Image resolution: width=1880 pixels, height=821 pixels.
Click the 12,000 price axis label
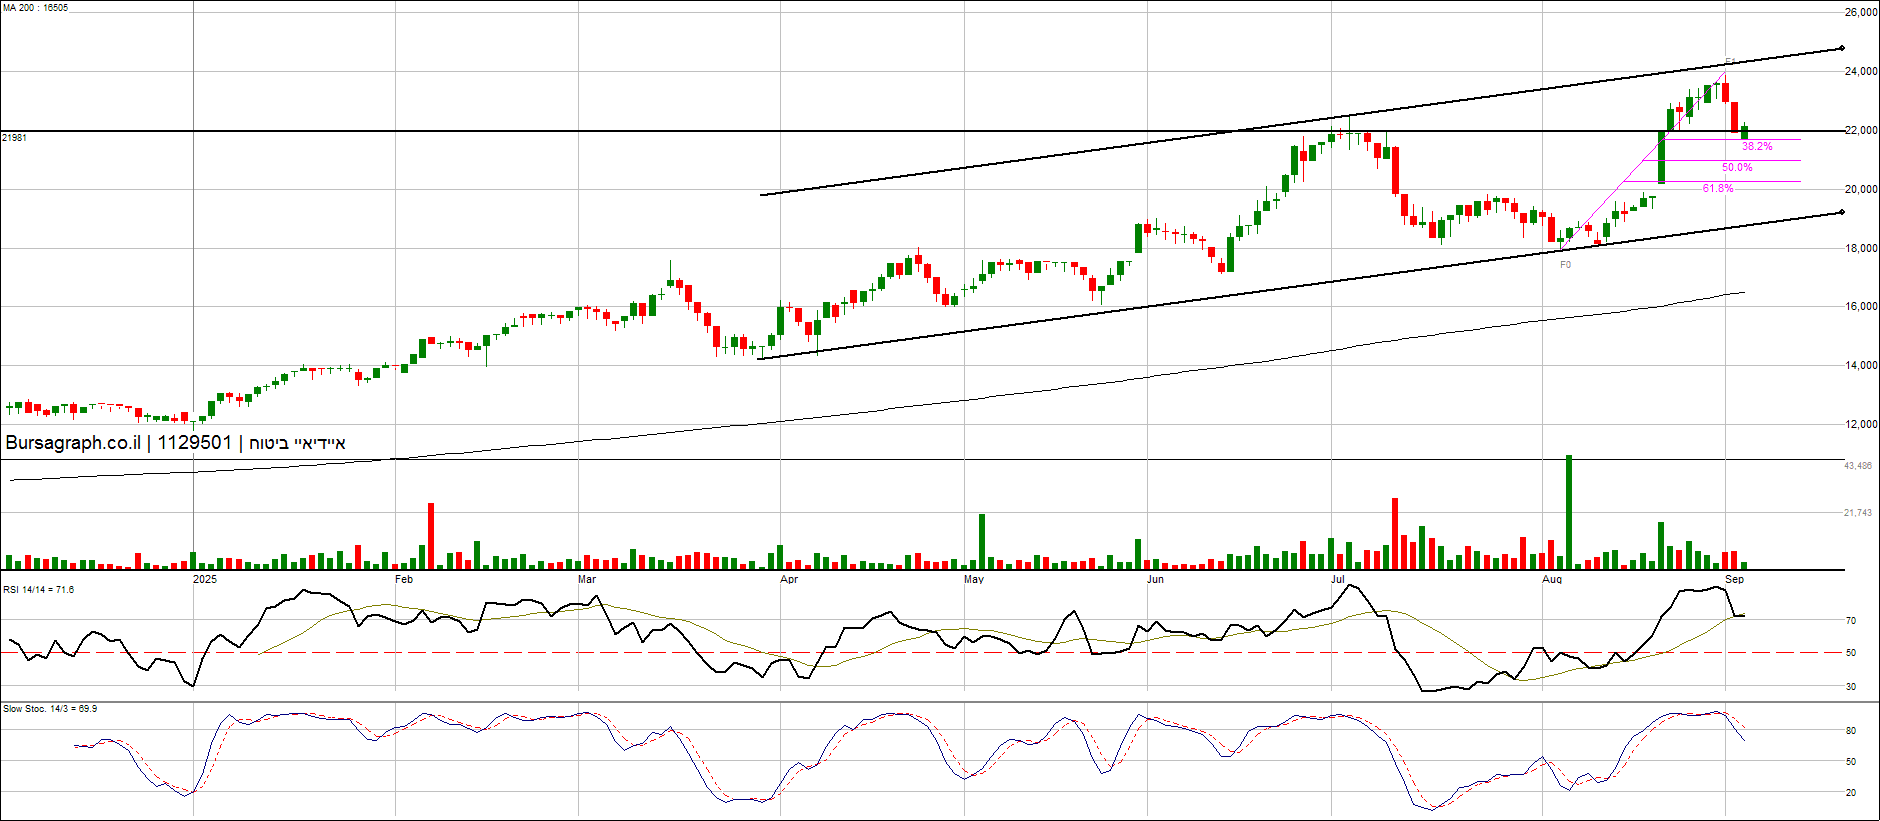tap(1860, 425)
